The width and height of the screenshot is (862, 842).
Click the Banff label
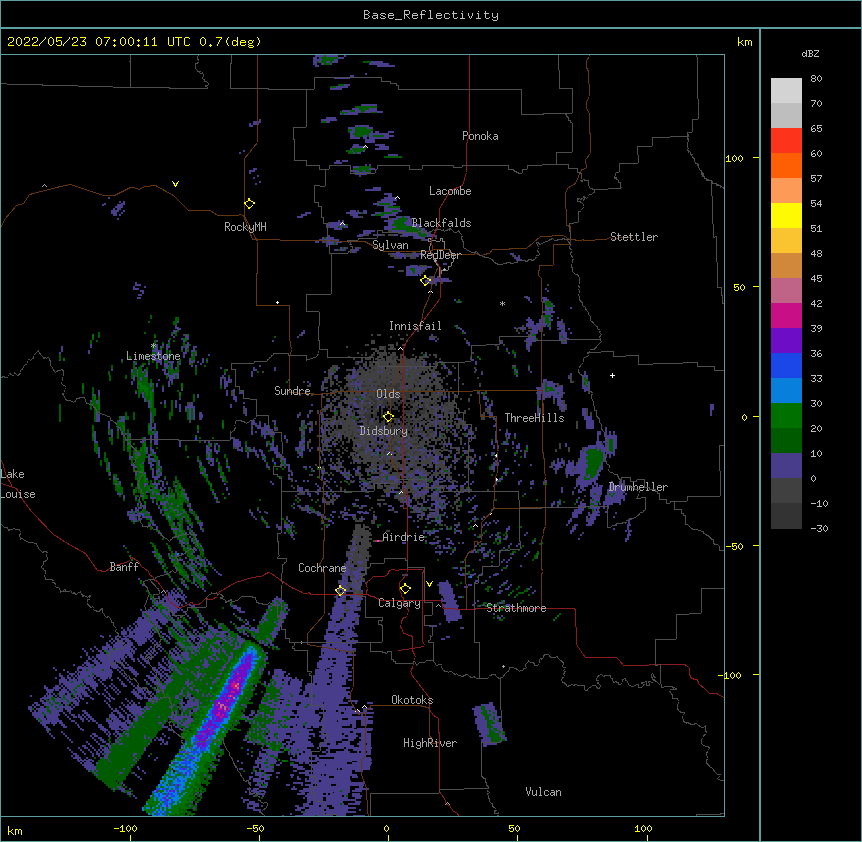[x=124, y=567]
